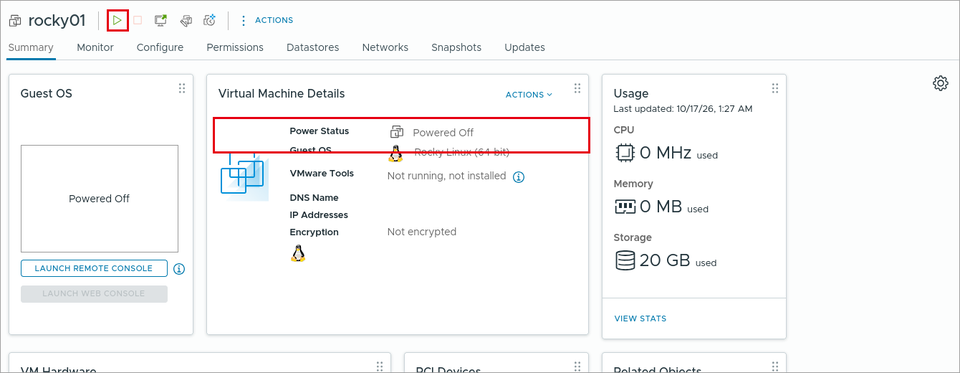This screenshot has width=960, height=373.
Task: Click the red Power Off stop icon
Action: pos(138,20)
